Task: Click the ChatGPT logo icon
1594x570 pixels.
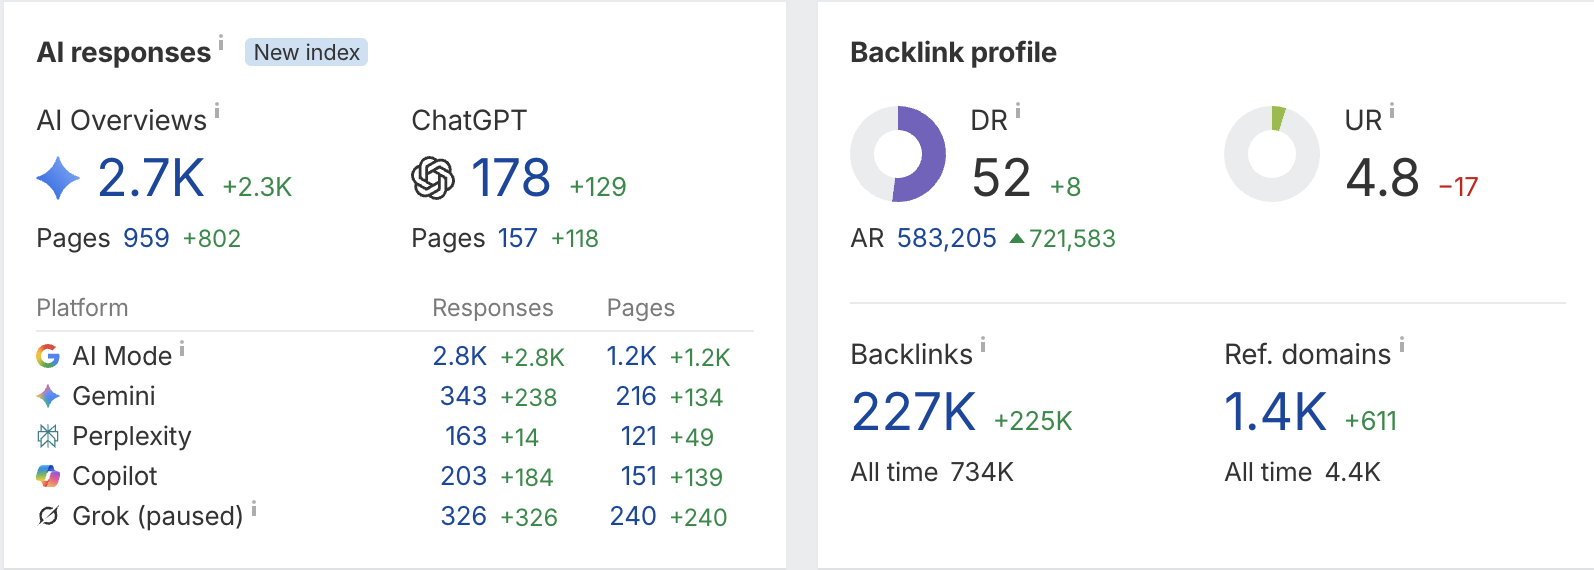Action: [x=433, y=178]
